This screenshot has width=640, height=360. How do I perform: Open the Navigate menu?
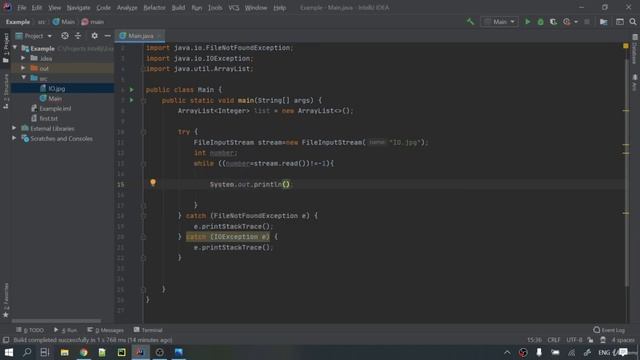pyautogui.click(x=78, y=8)
